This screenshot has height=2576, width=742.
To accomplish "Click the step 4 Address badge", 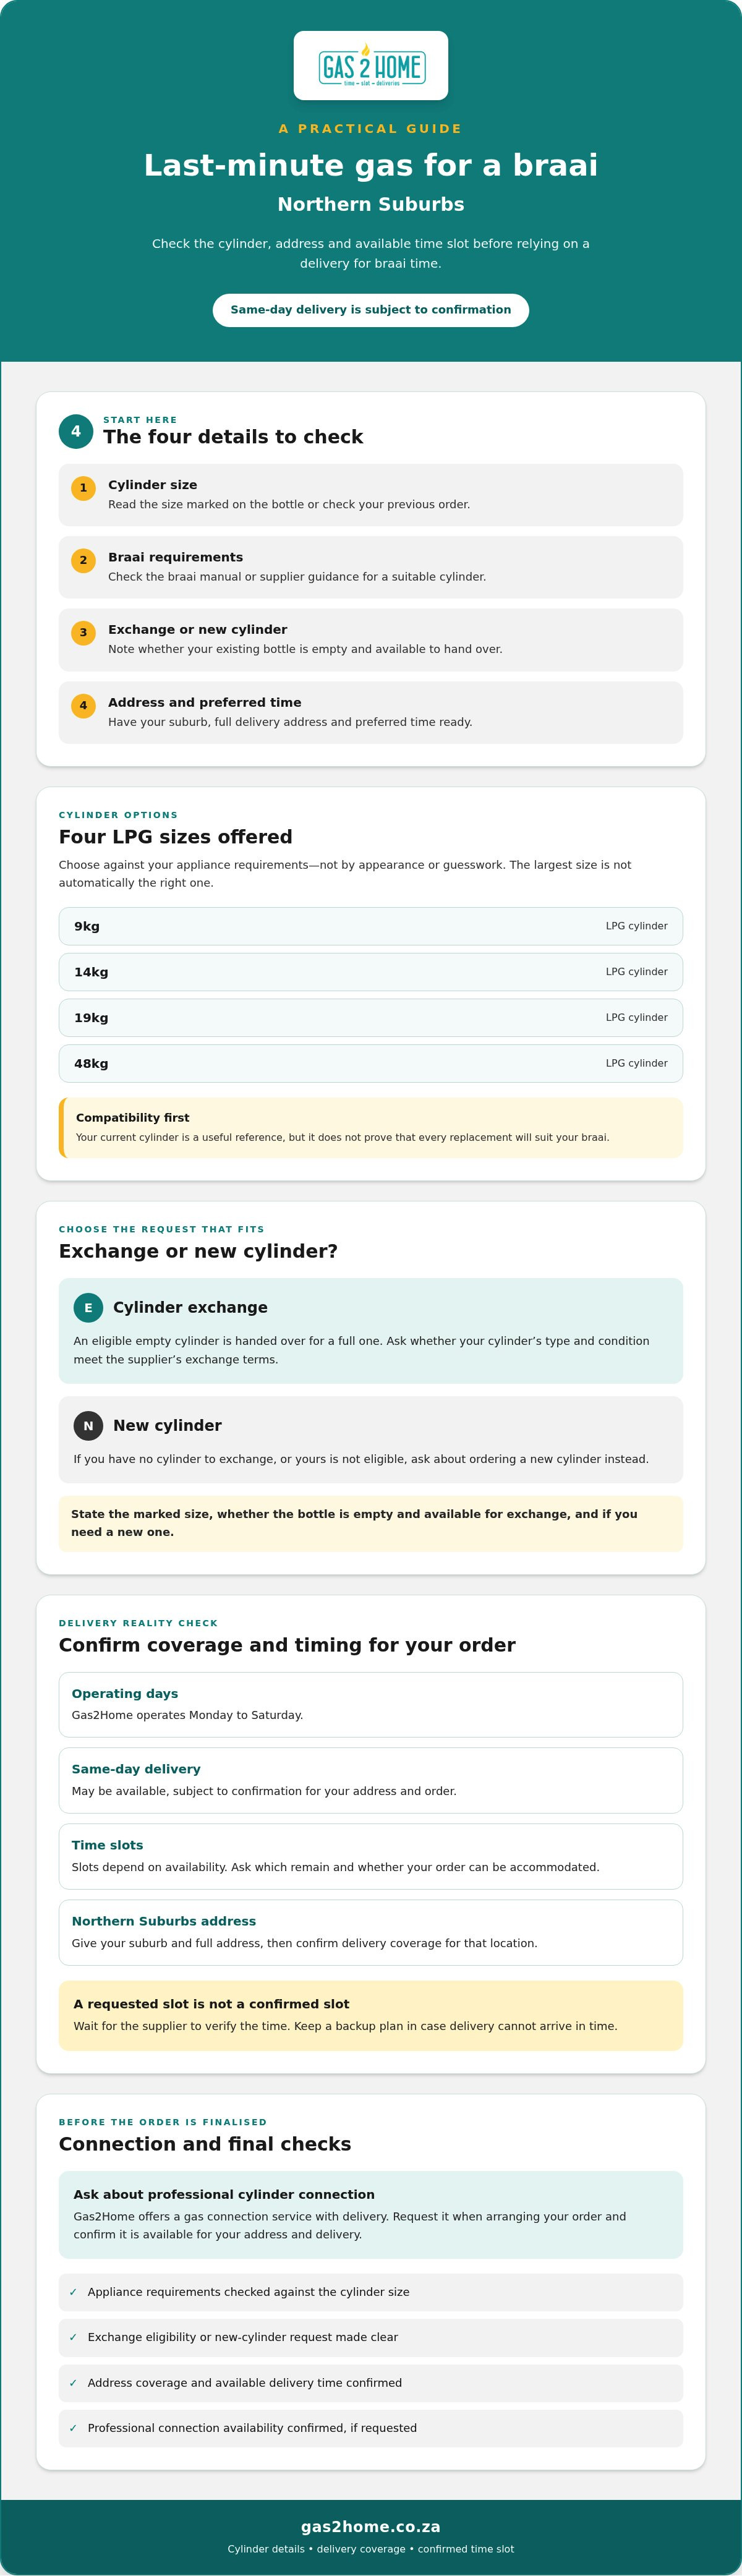I will tap(83, 705).
